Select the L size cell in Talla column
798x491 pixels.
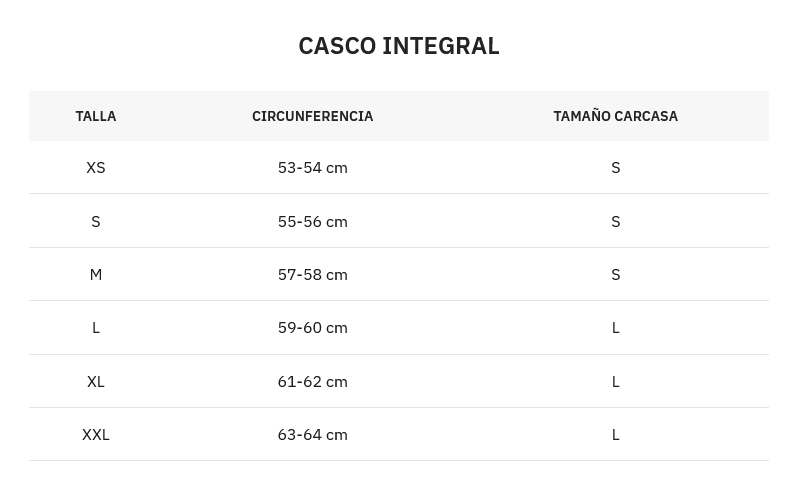pos(96,327)
